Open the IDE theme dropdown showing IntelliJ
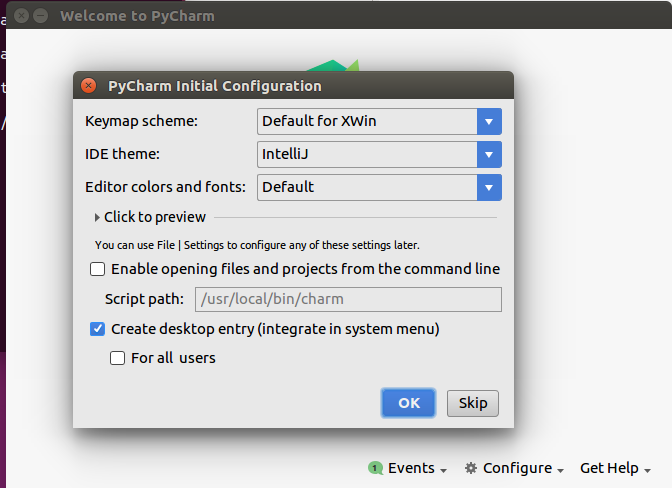672x488 pixels. coord(379,154)
